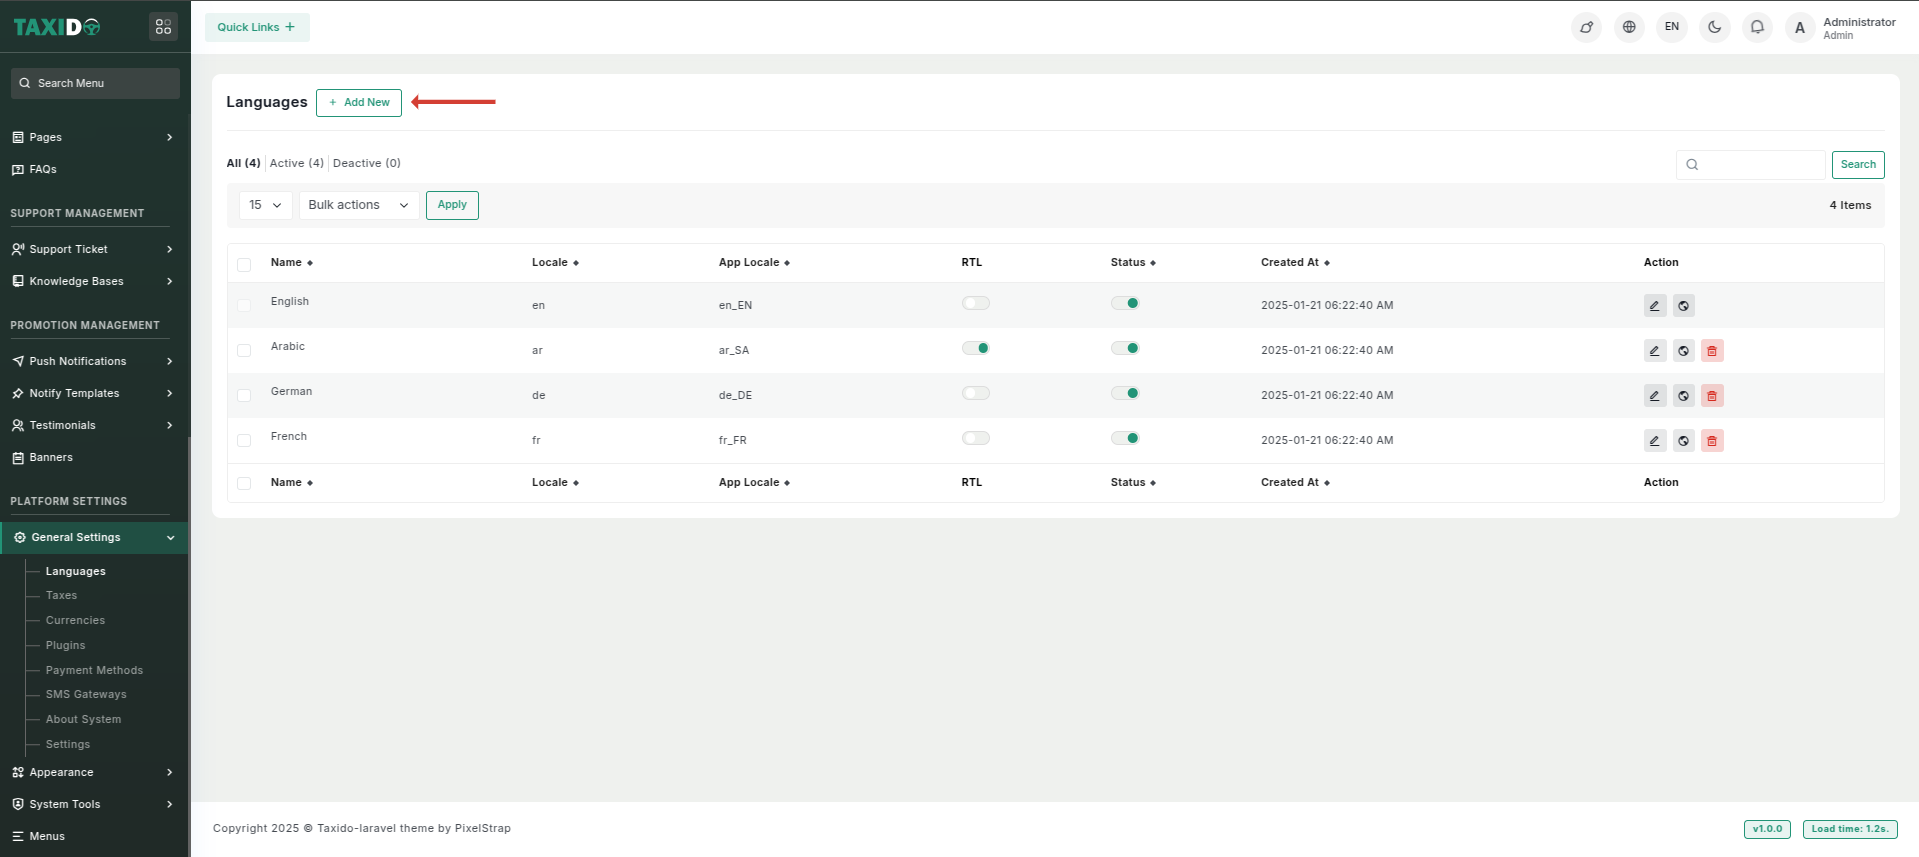Click the globe icon in top bar
Viewport: 1919px width, 857px height.
click(1628, 27)
